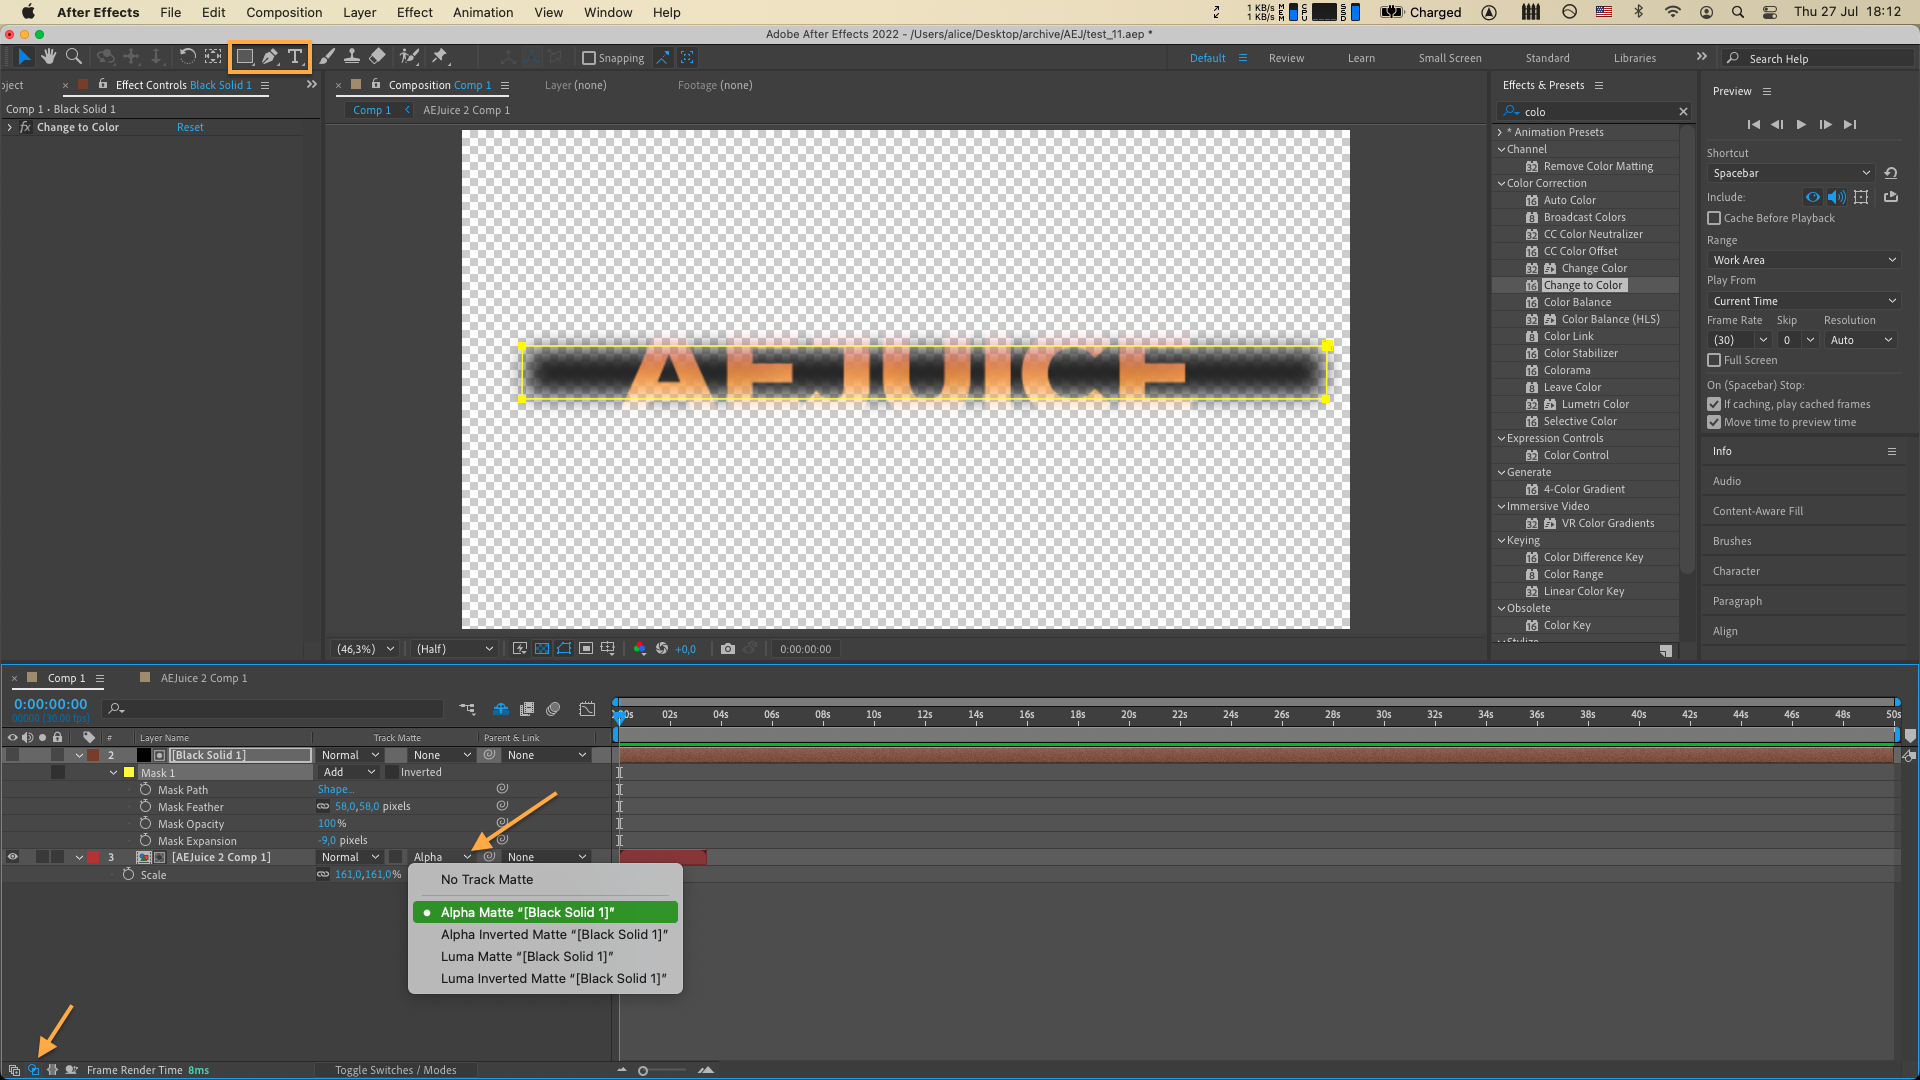Image resolution: width=1920 pixels, height=1080 pixels.
Task: Select the Pen tool
Action: pyautogui.click(x=270, y=57)
